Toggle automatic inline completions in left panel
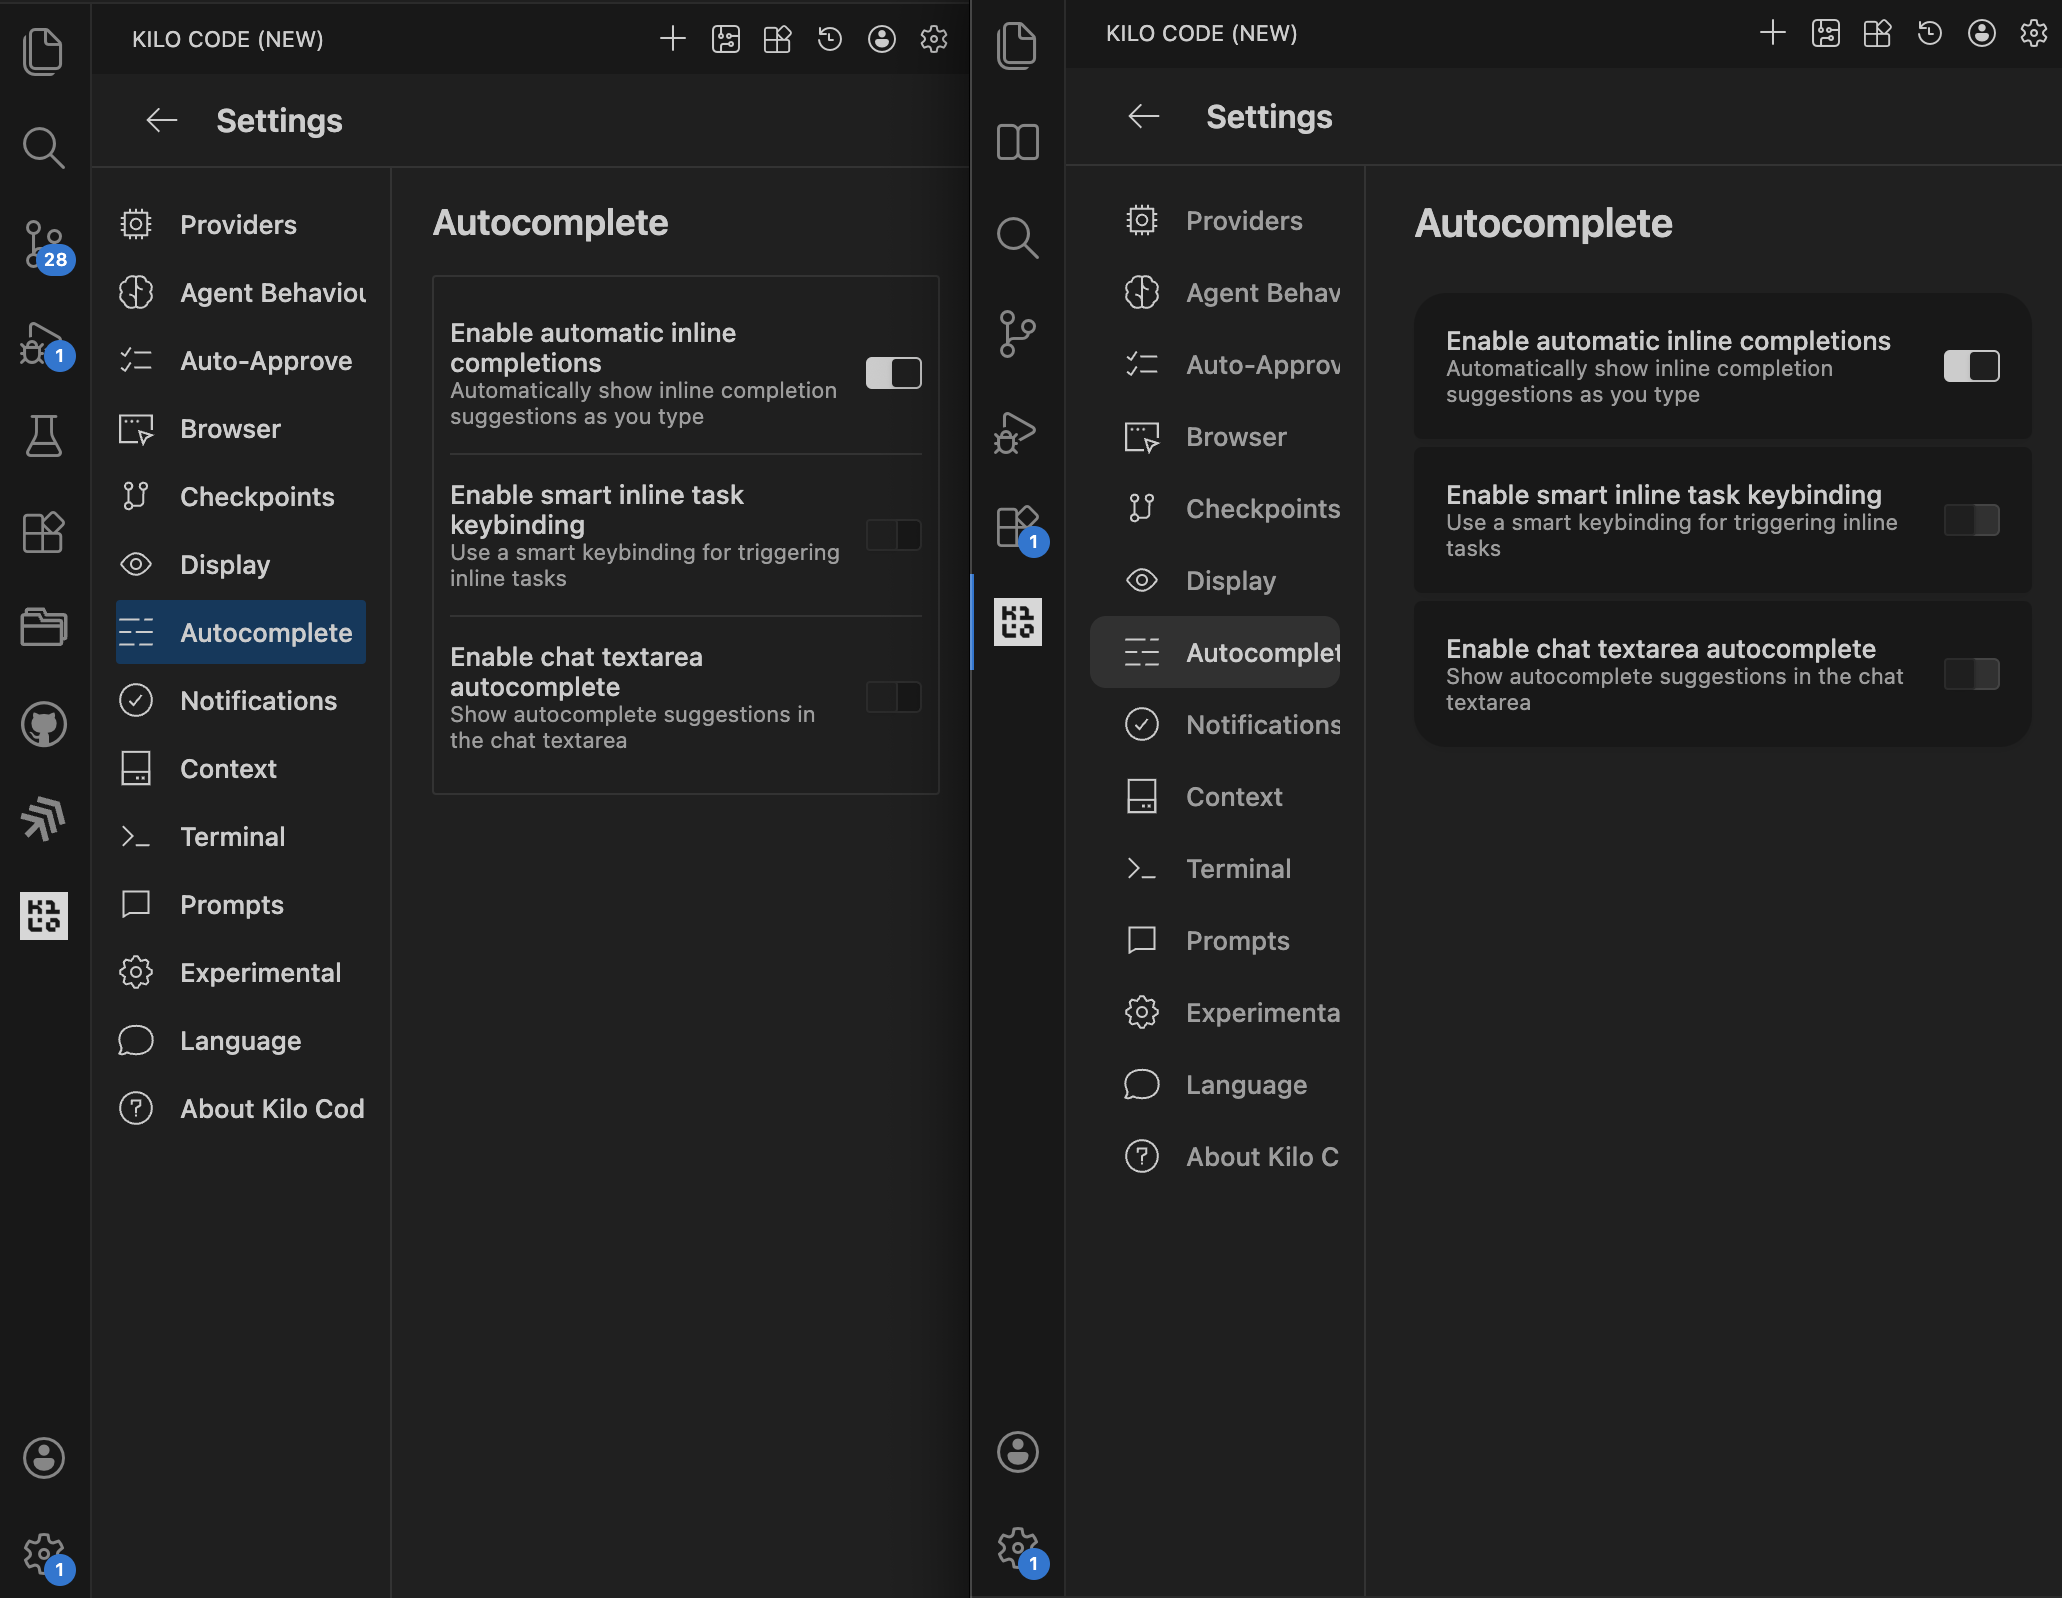 pos(893,373)
